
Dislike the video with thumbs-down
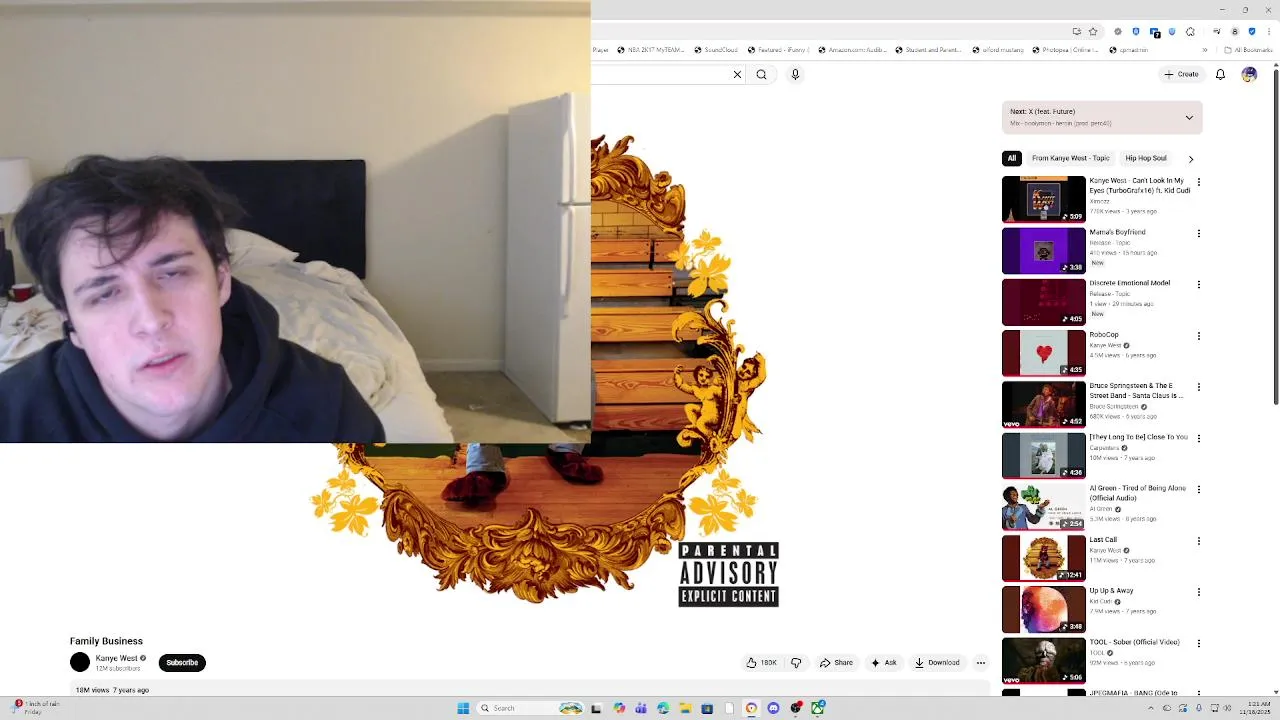click(x=796, y=663)
